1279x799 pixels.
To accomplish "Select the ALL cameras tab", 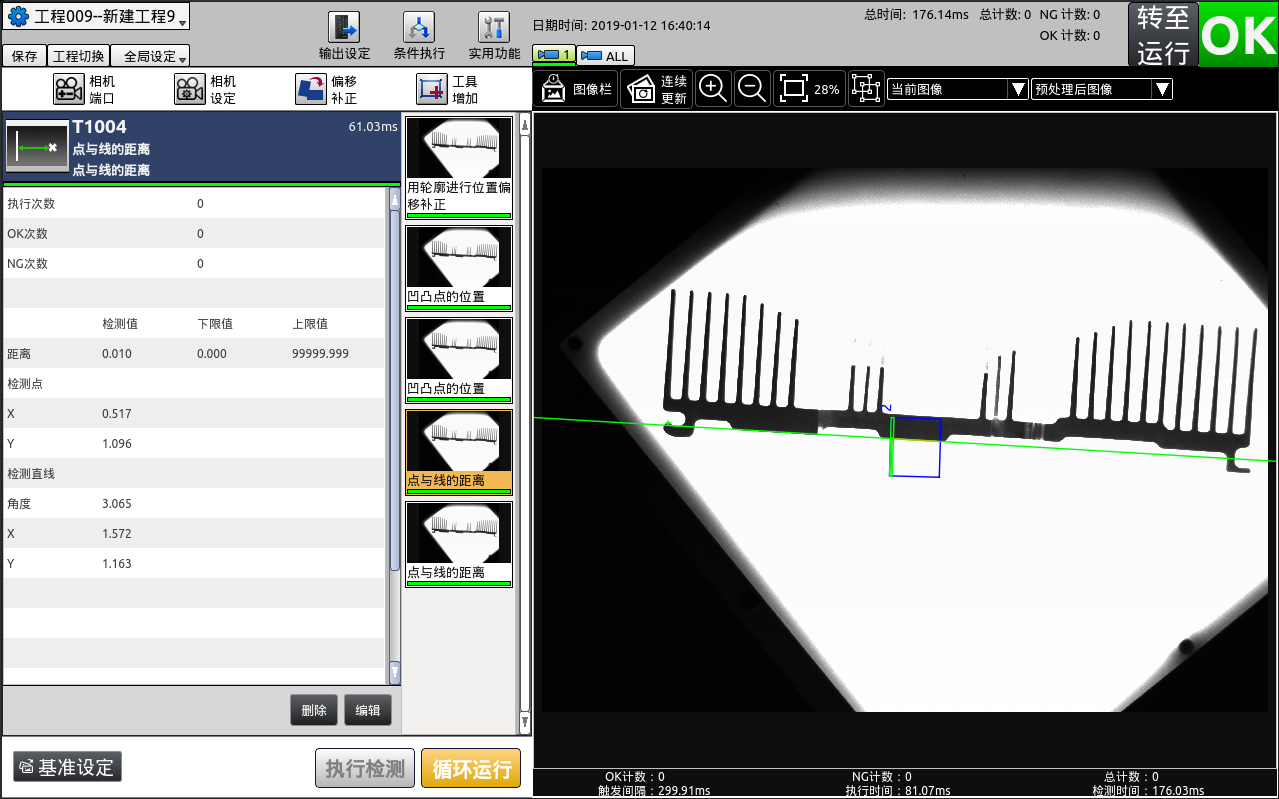I will (605, 56).
